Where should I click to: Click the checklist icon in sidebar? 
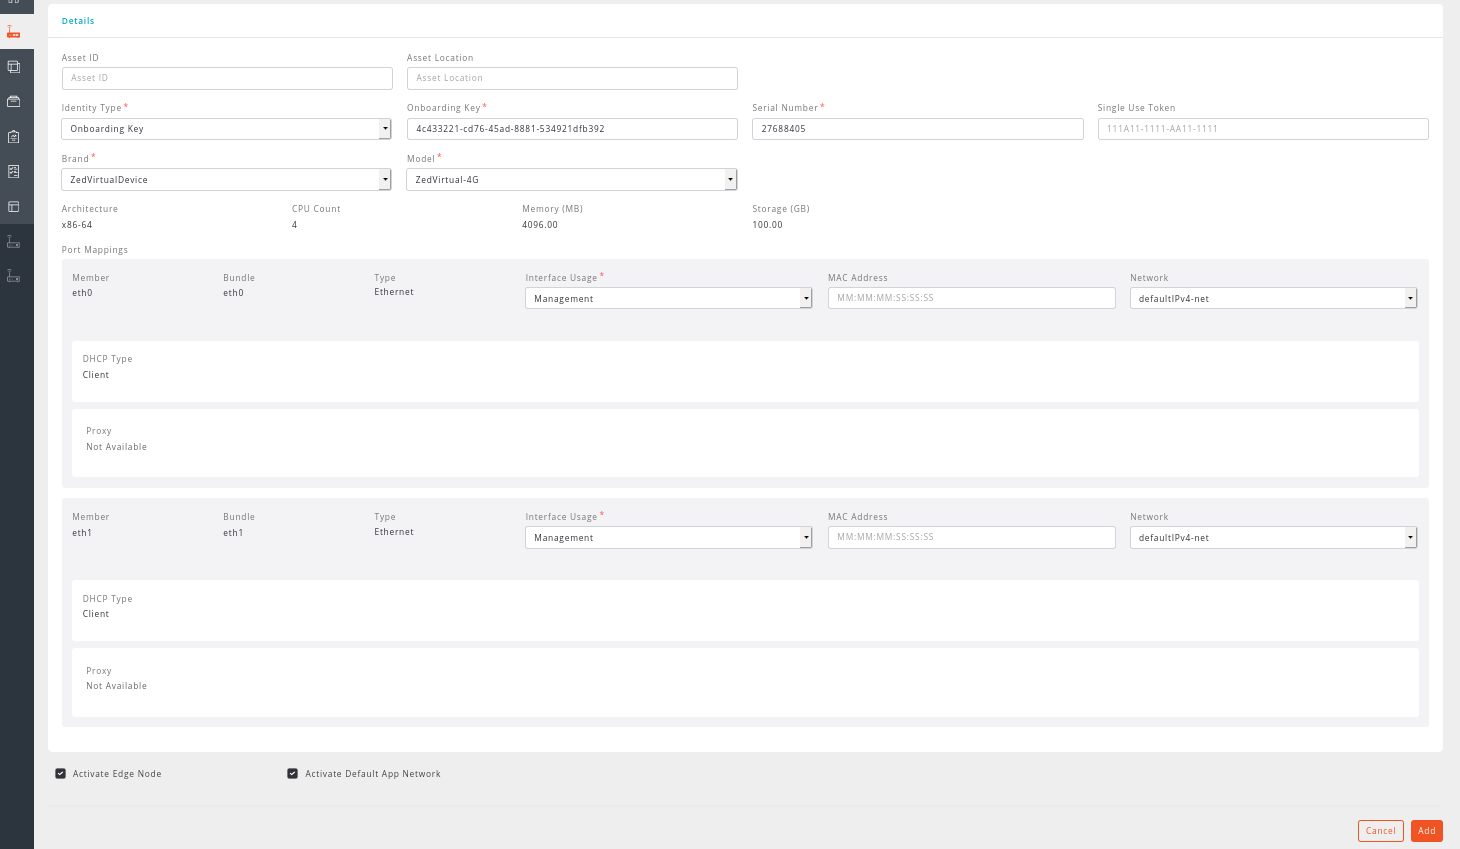(14, 171)
